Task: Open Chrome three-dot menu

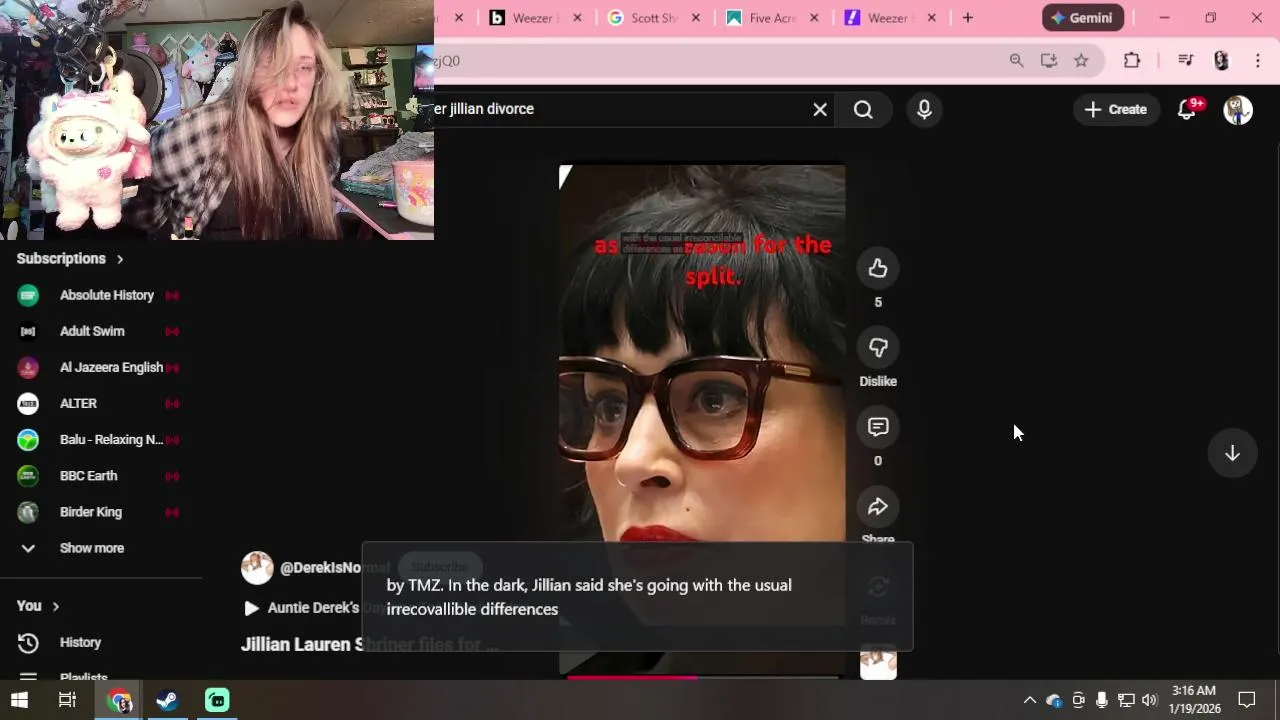Action: 1258,61
